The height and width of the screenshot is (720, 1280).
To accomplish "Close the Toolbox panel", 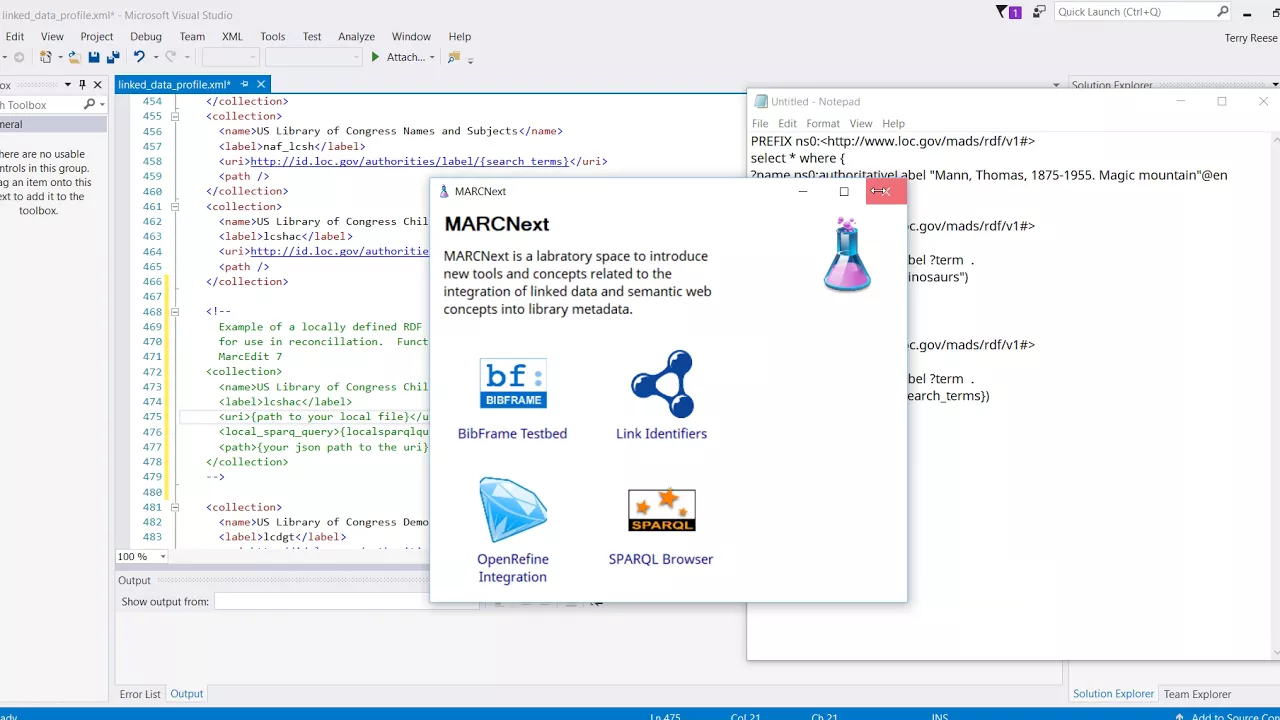I will pos(97,85).
